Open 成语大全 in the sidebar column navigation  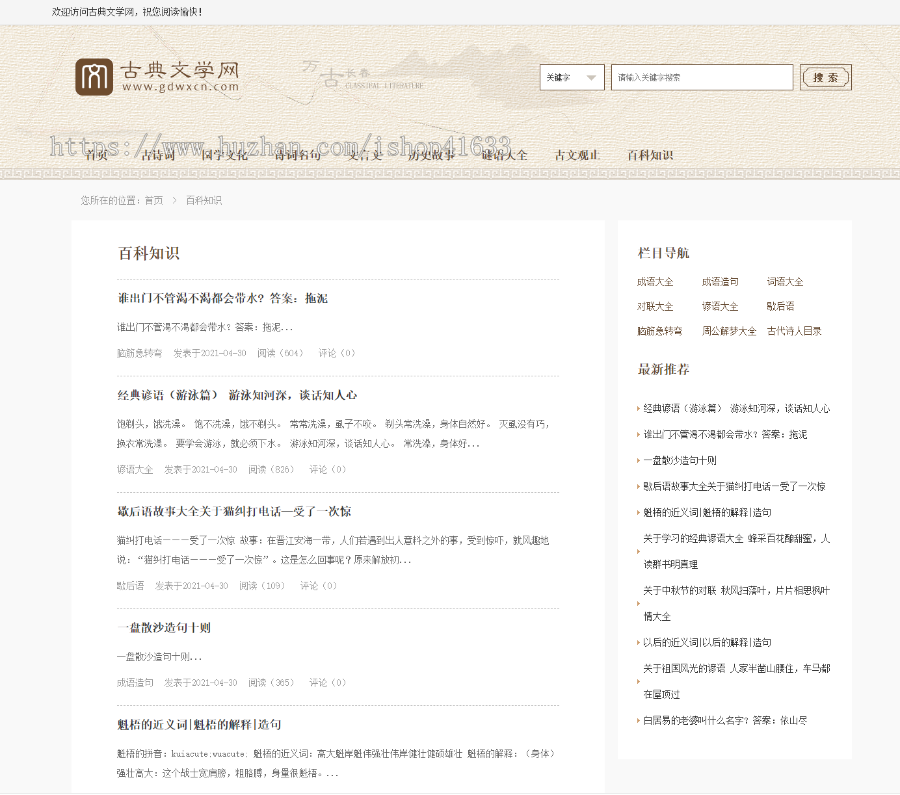(x=655, y=282)
